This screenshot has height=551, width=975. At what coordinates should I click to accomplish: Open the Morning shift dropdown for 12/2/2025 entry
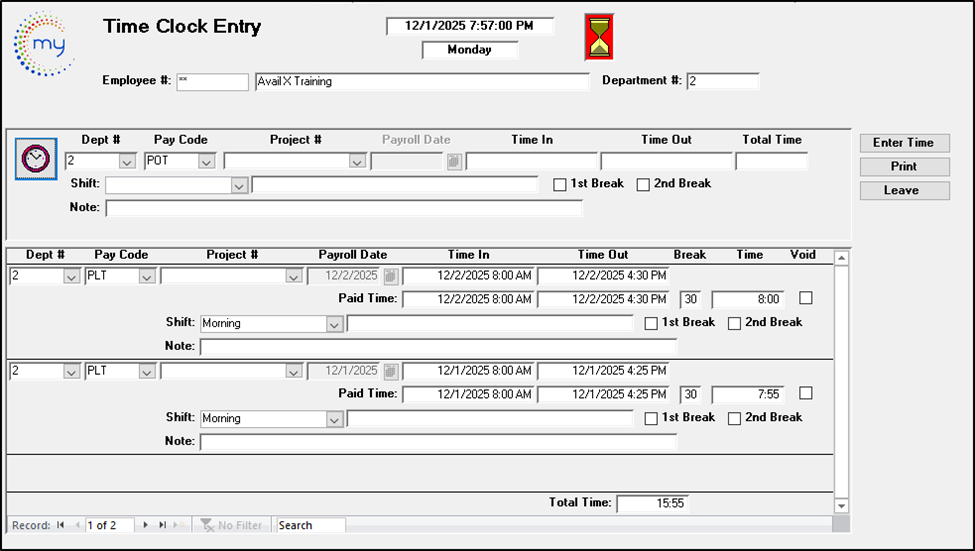tap(334, 324)
